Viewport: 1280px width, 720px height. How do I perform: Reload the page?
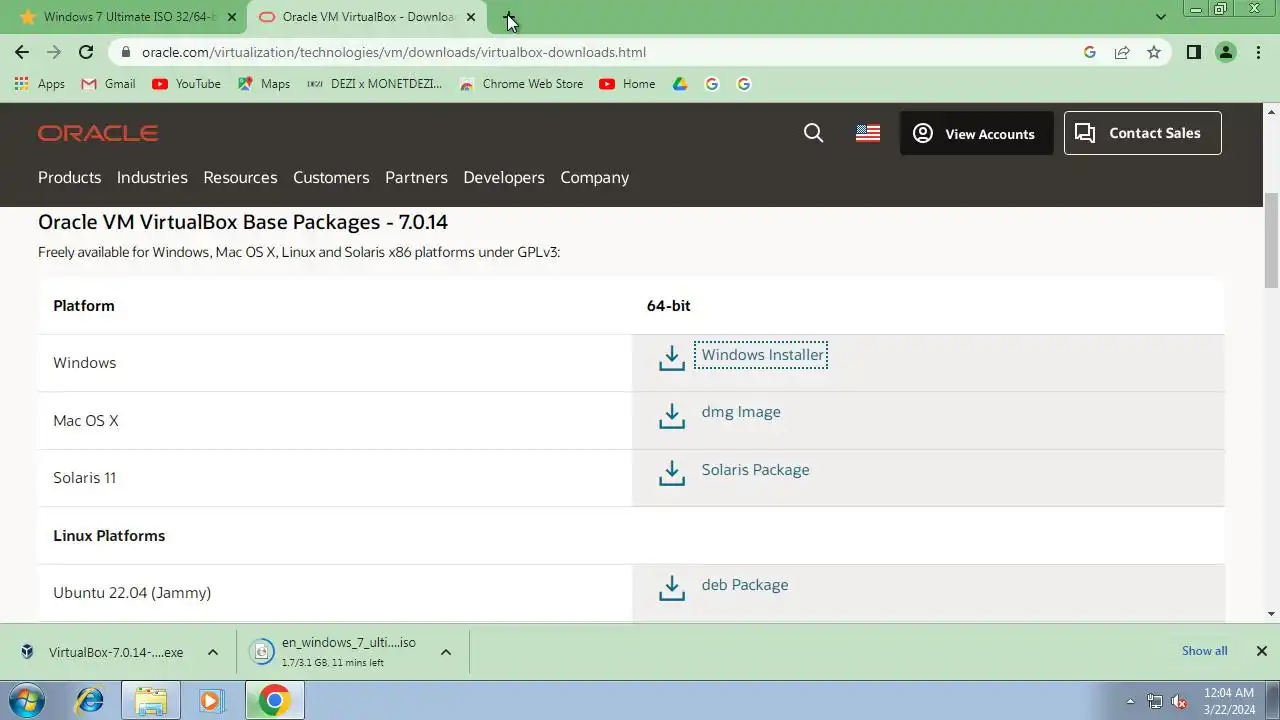(86, 52)
